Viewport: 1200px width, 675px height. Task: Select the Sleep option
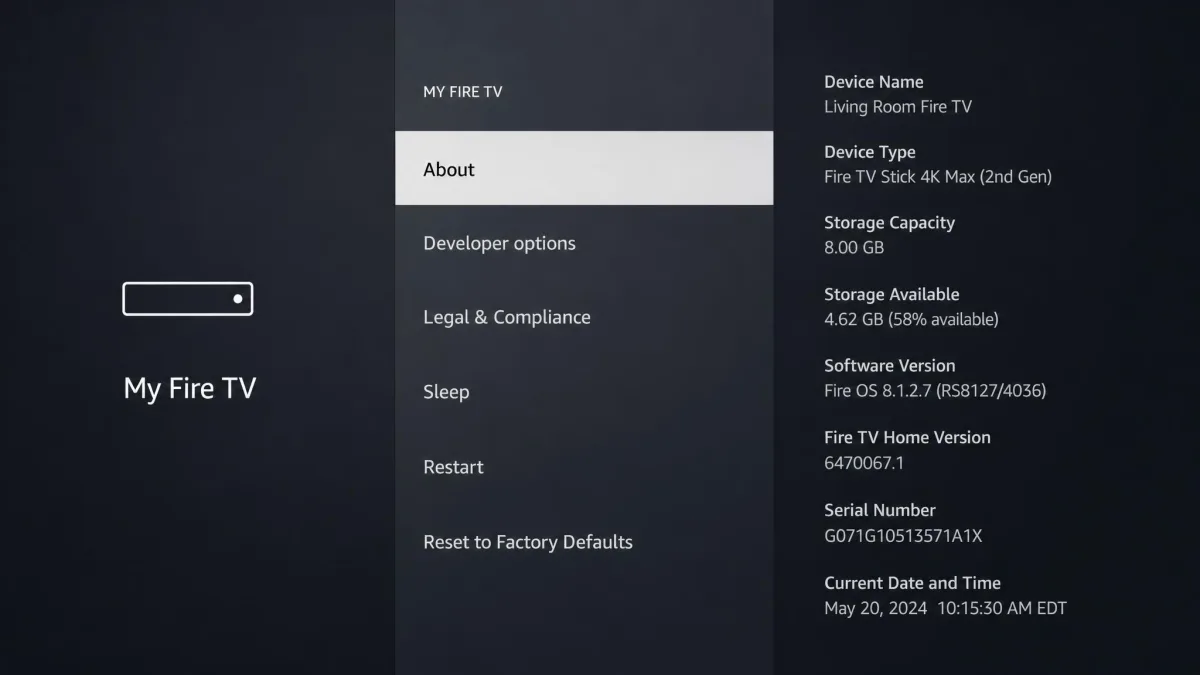point(584,392)
